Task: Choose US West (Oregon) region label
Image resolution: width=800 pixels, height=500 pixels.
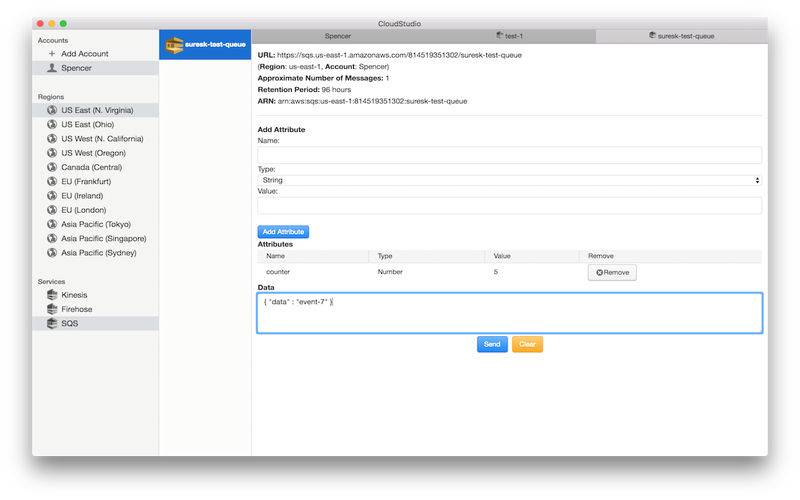Action: point(93,153)
